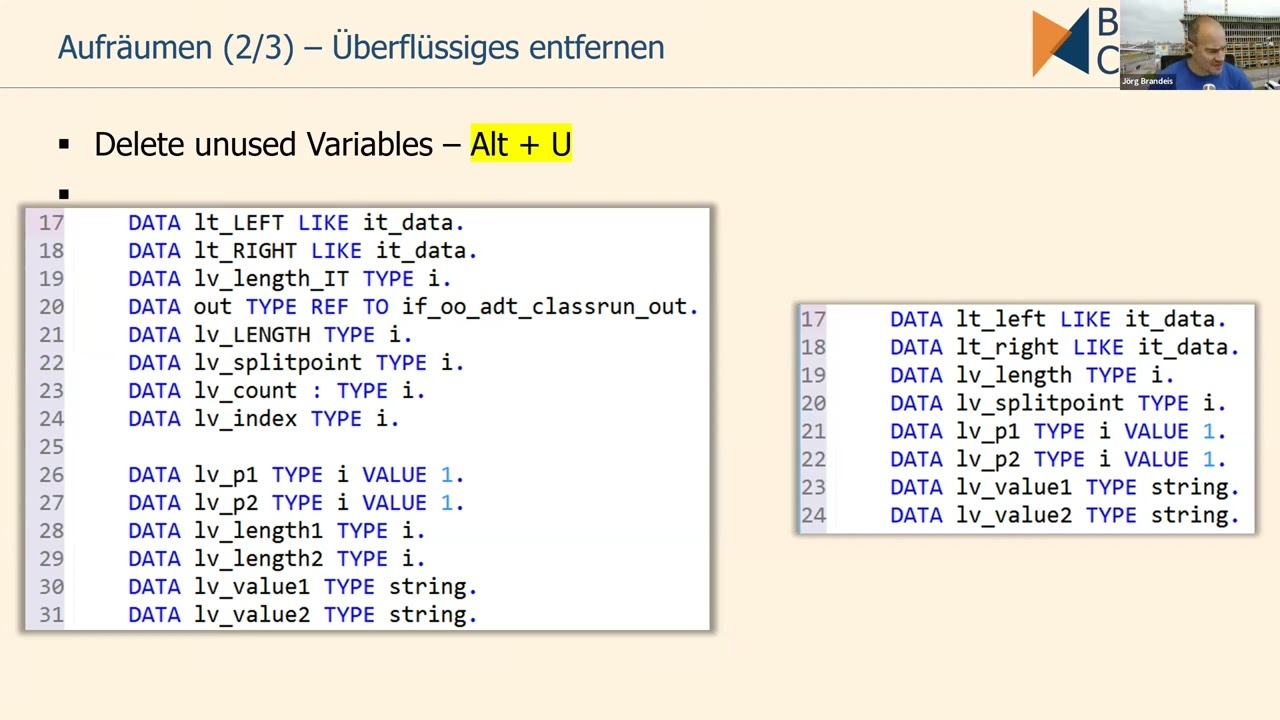The width and height of the screenshot is (1280, 720).
Task: Click lv_value2 on line 31 left block
Action: point(252,615)
